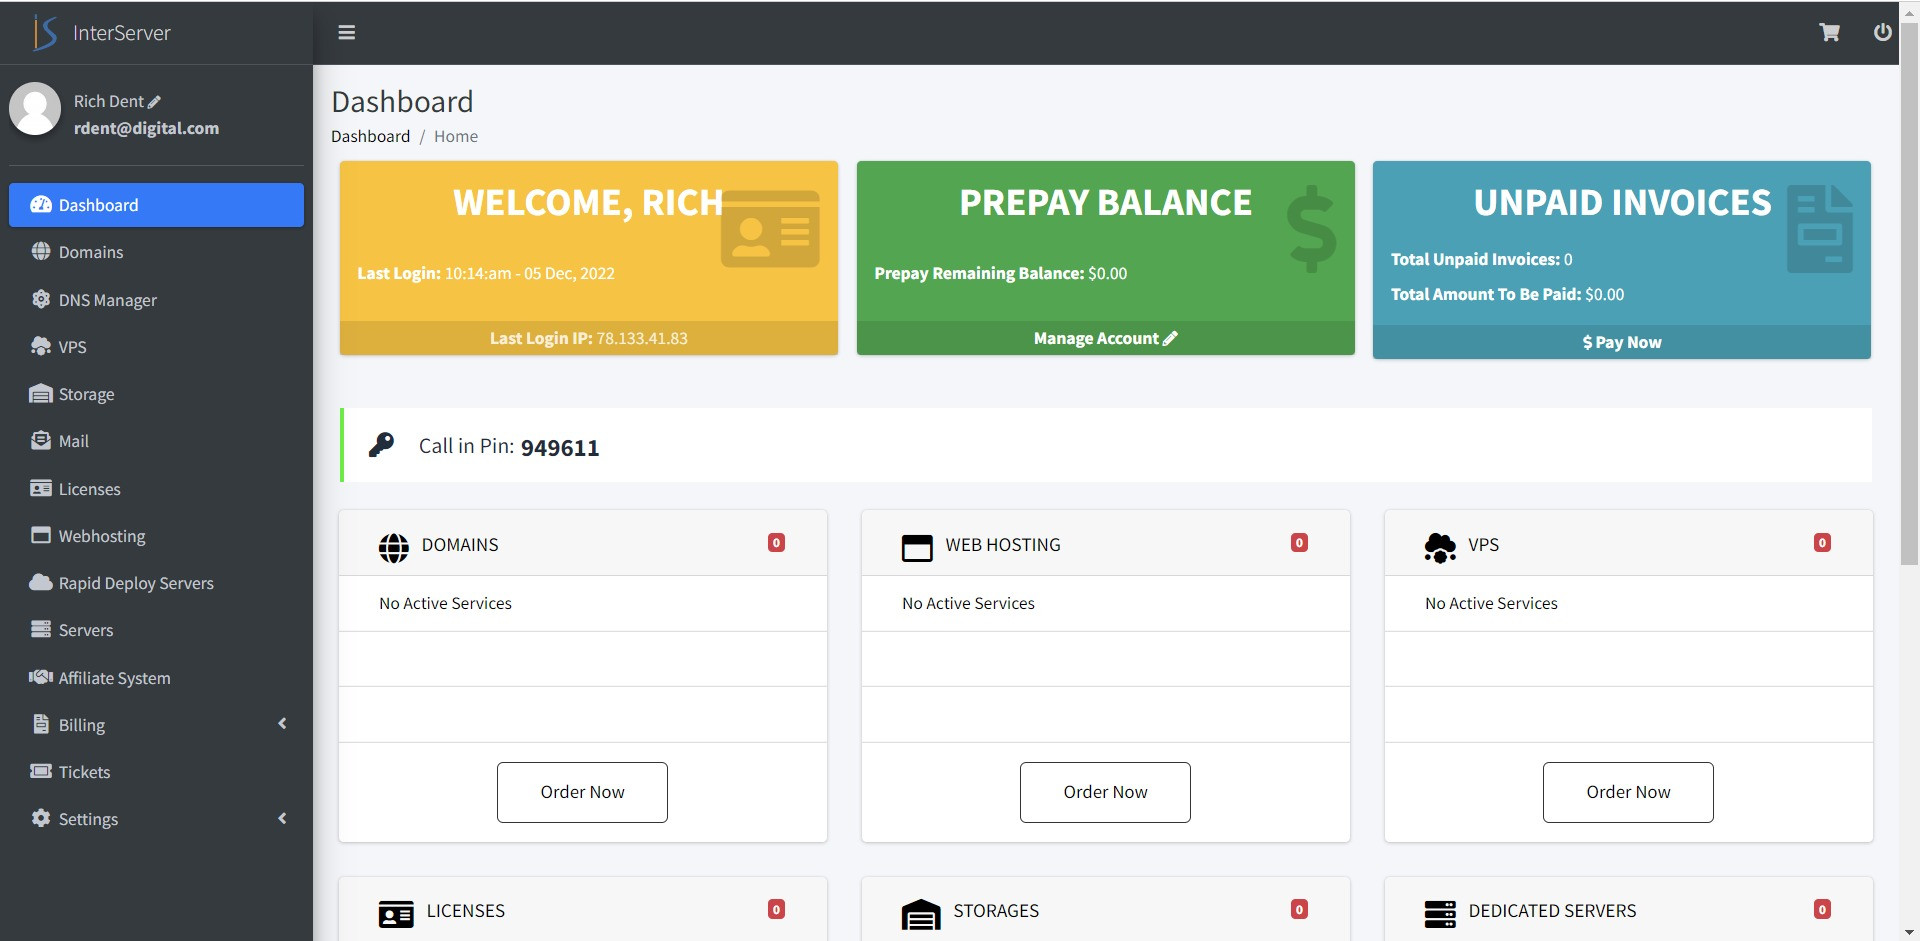This screenshot has width=1920, height=941.
Task: Click the VPS count badge
Action: pyautogui.click(x=1822, y=543)
